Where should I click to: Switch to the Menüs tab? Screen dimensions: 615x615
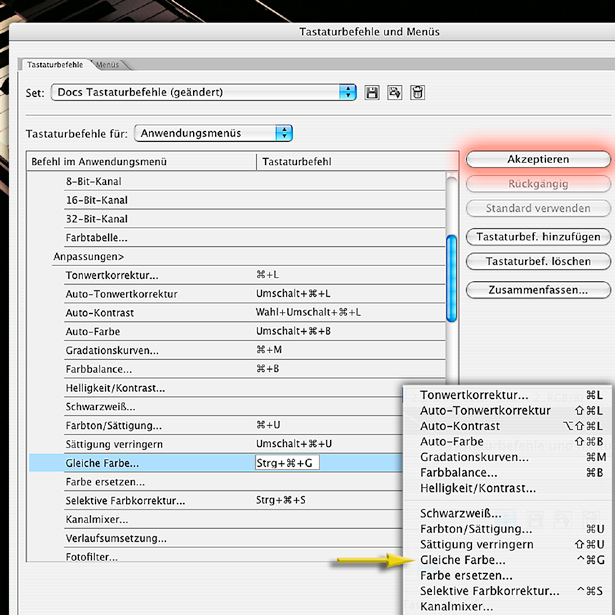click(x=107, y=65)
